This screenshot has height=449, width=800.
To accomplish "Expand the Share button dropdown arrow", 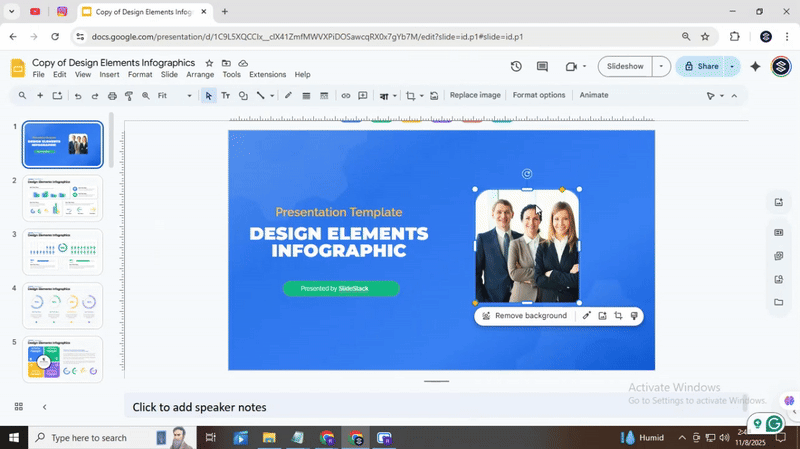I will point(731,66).
